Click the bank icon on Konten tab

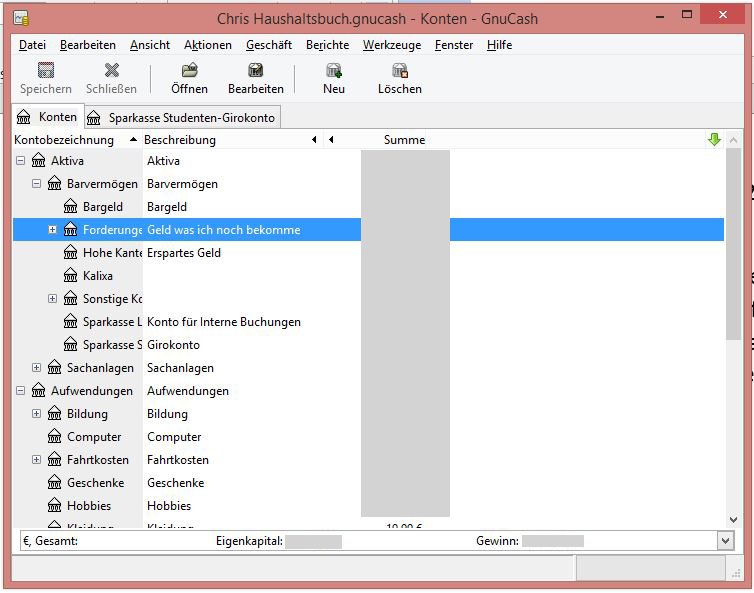point(24,117)
